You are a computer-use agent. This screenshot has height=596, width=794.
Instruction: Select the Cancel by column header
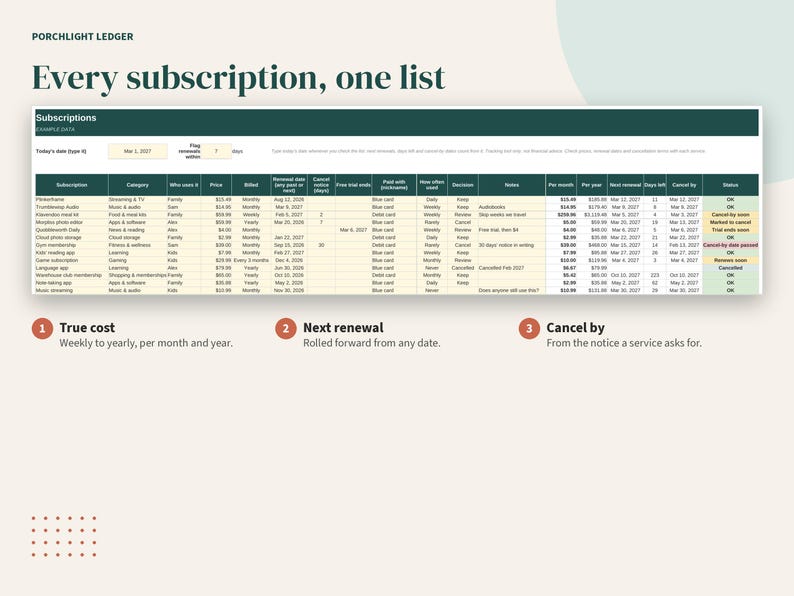(684, 185)
